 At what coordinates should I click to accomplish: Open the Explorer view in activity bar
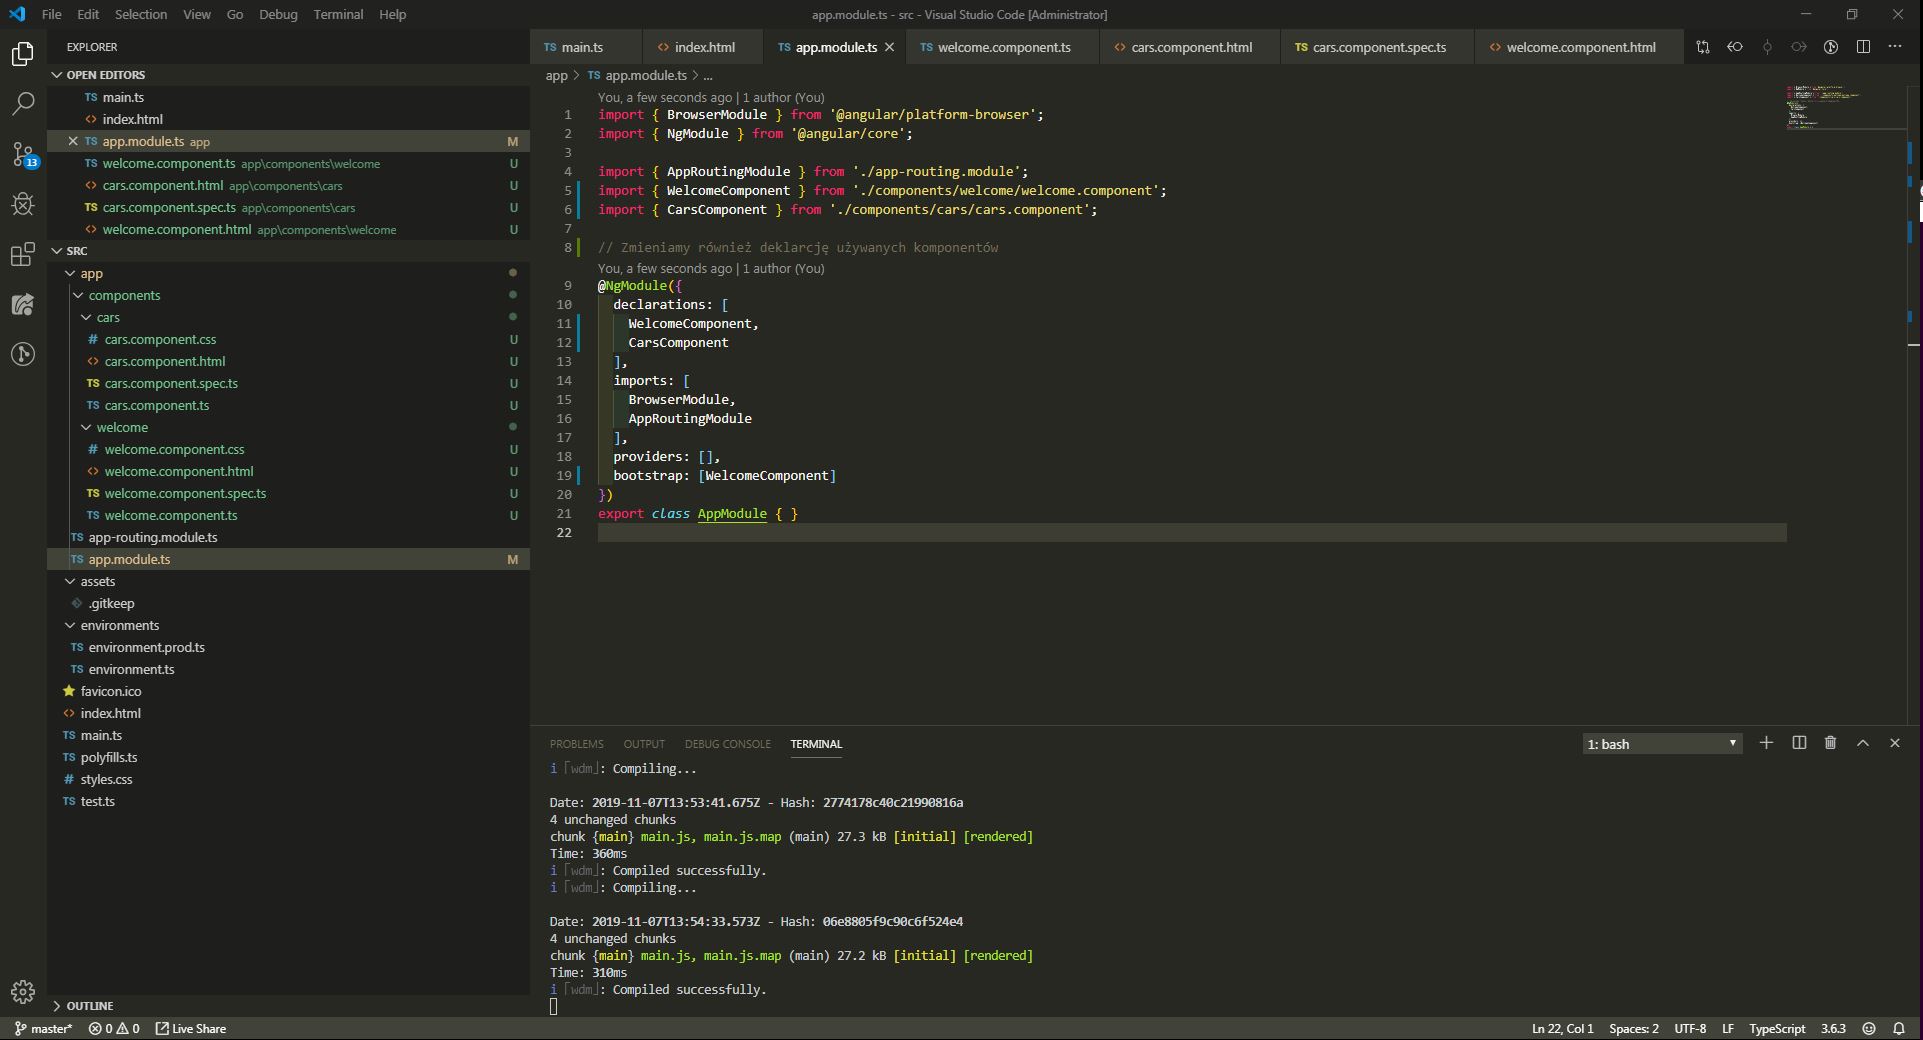(x=23, y=53)
